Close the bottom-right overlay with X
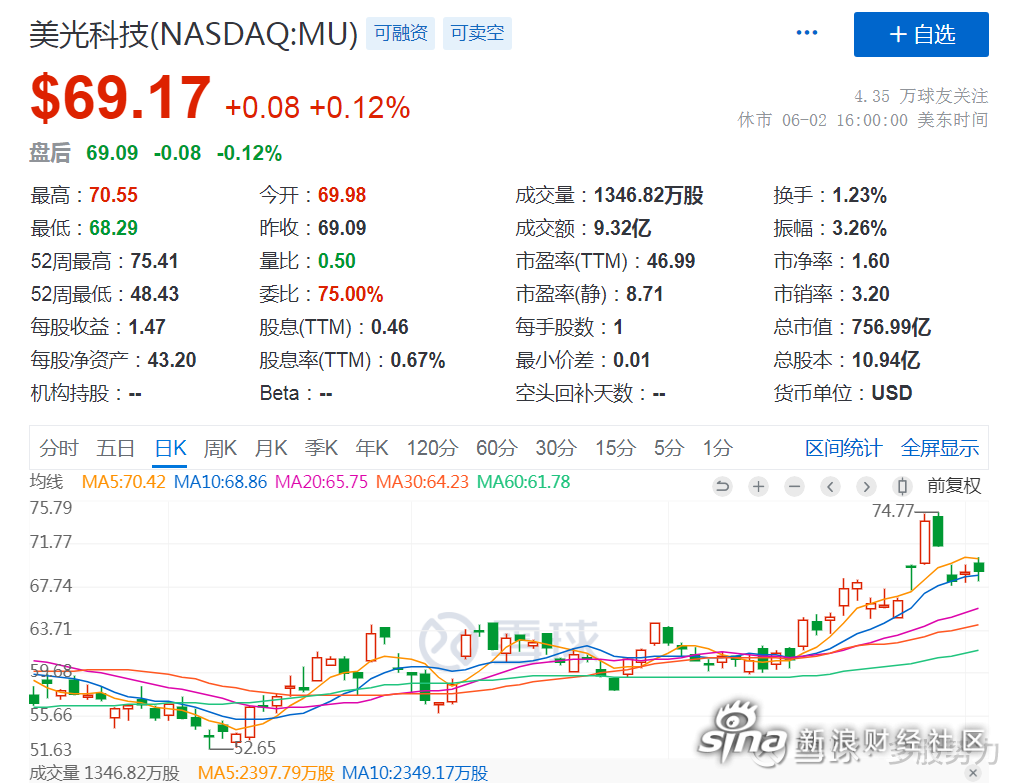The image size is (1031, 783). click(974, 773)
